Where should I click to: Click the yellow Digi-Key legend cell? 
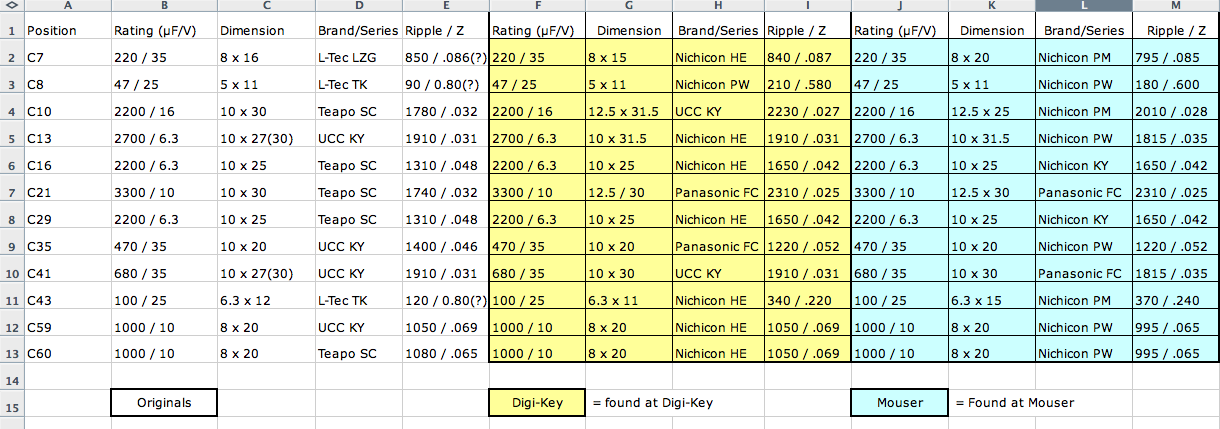tap(537, 403)
